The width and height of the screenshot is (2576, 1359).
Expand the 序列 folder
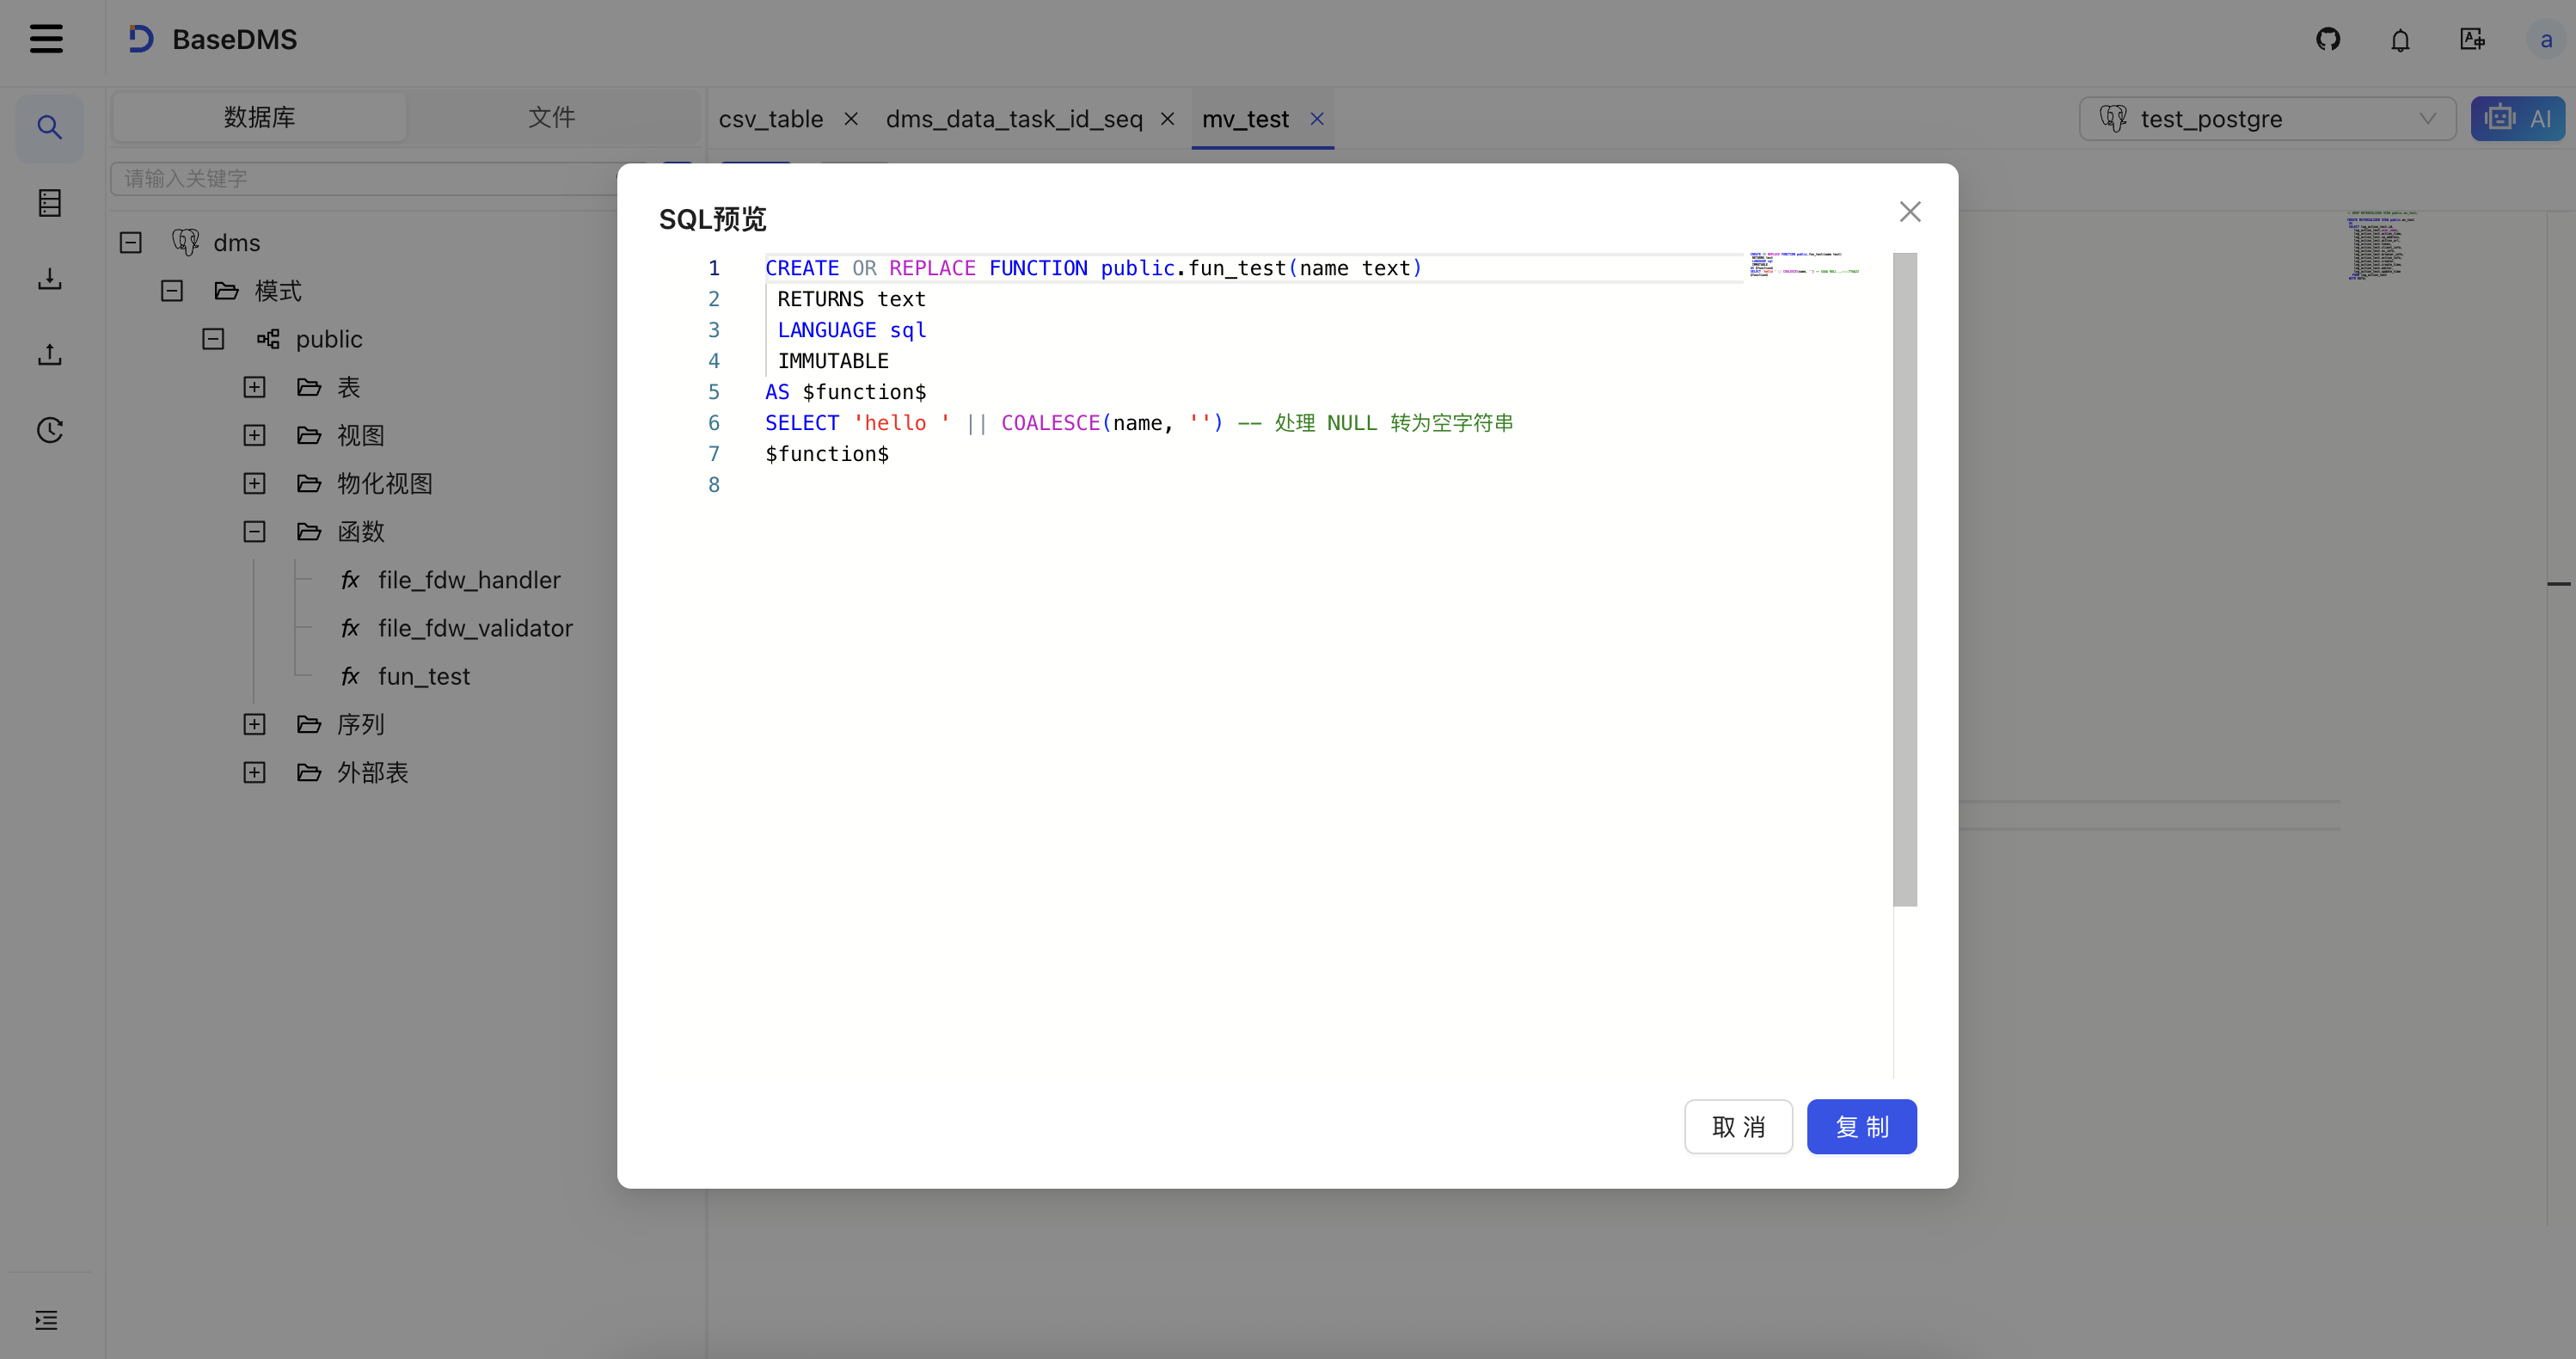pos(255,724)
